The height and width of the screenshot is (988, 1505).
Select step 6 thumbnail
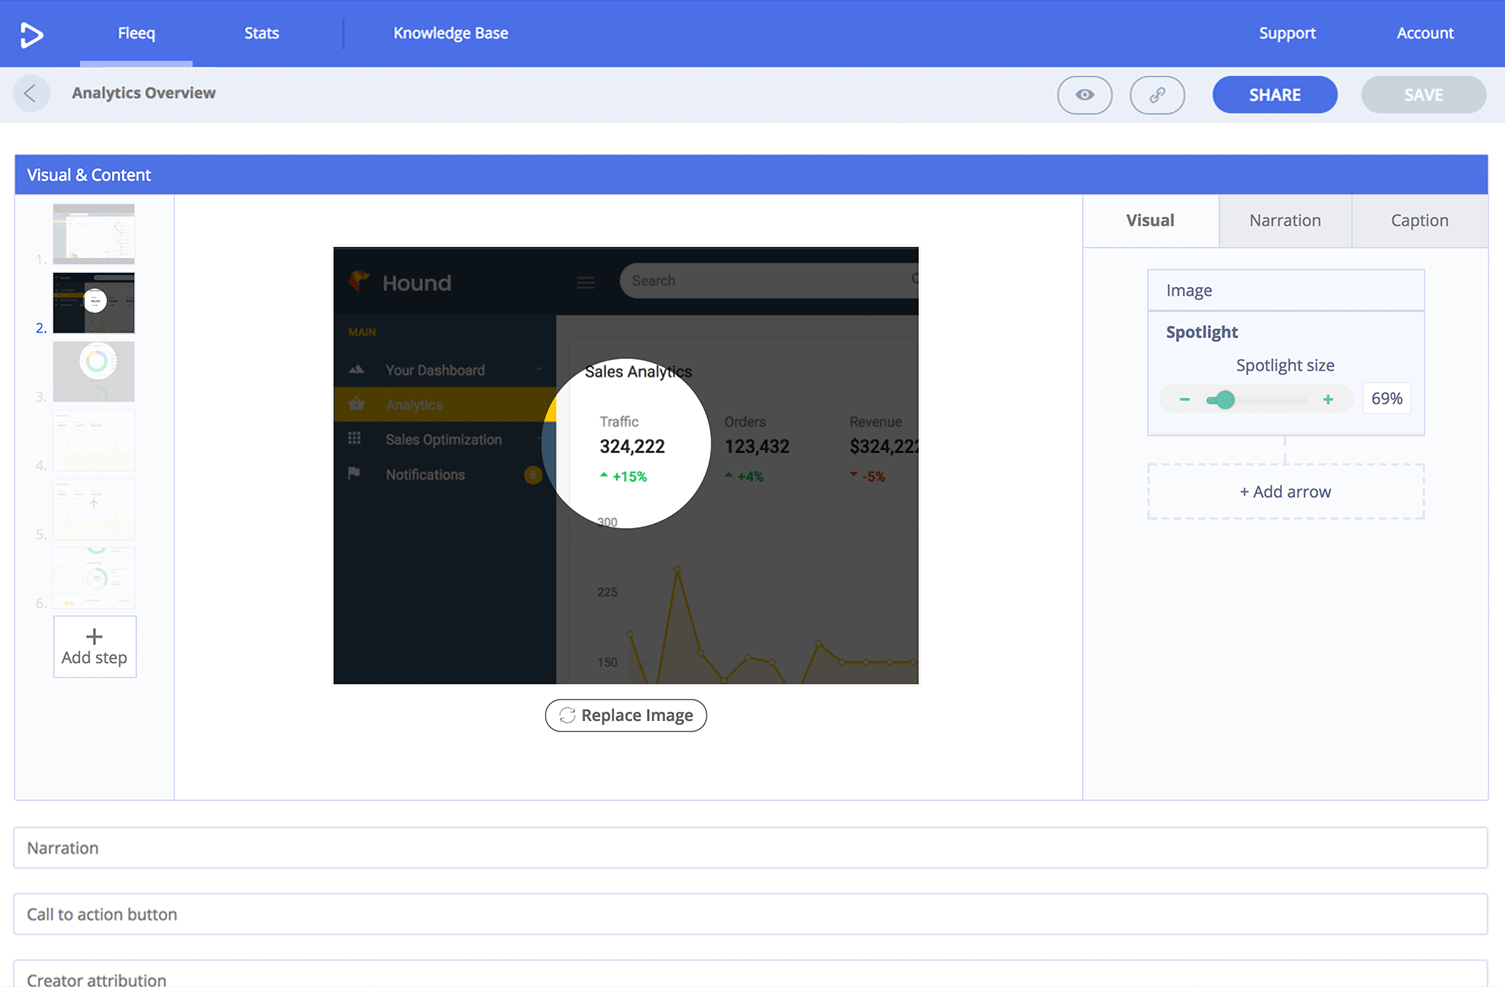point(94,577)
